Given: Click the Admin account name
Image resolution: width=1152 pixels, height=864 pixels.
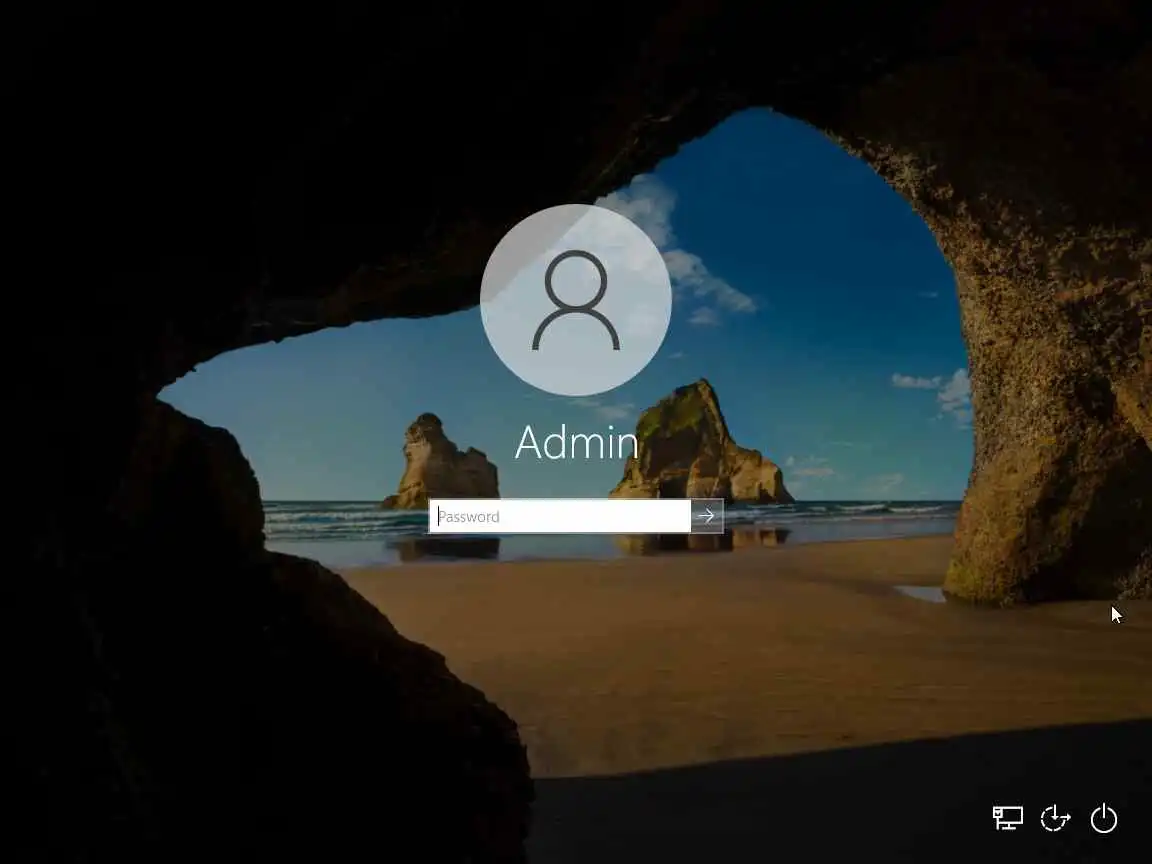Looking at the screenshot, I should (x=577, y=443).
